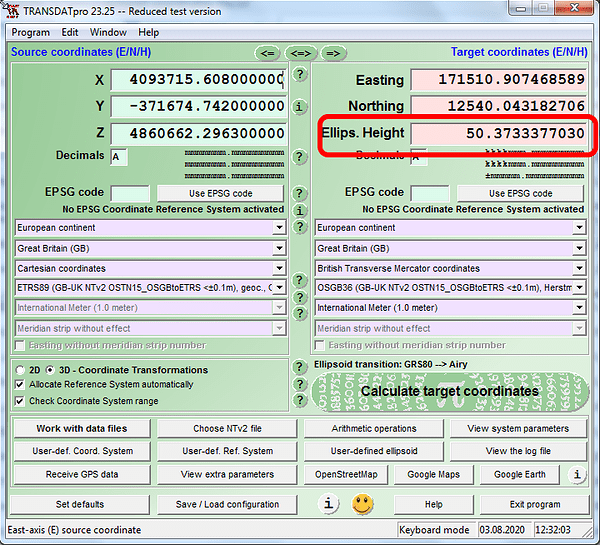Screen dimensions: 600x545
Task: Click the source EPSG code input field
Action: (130, 193)
